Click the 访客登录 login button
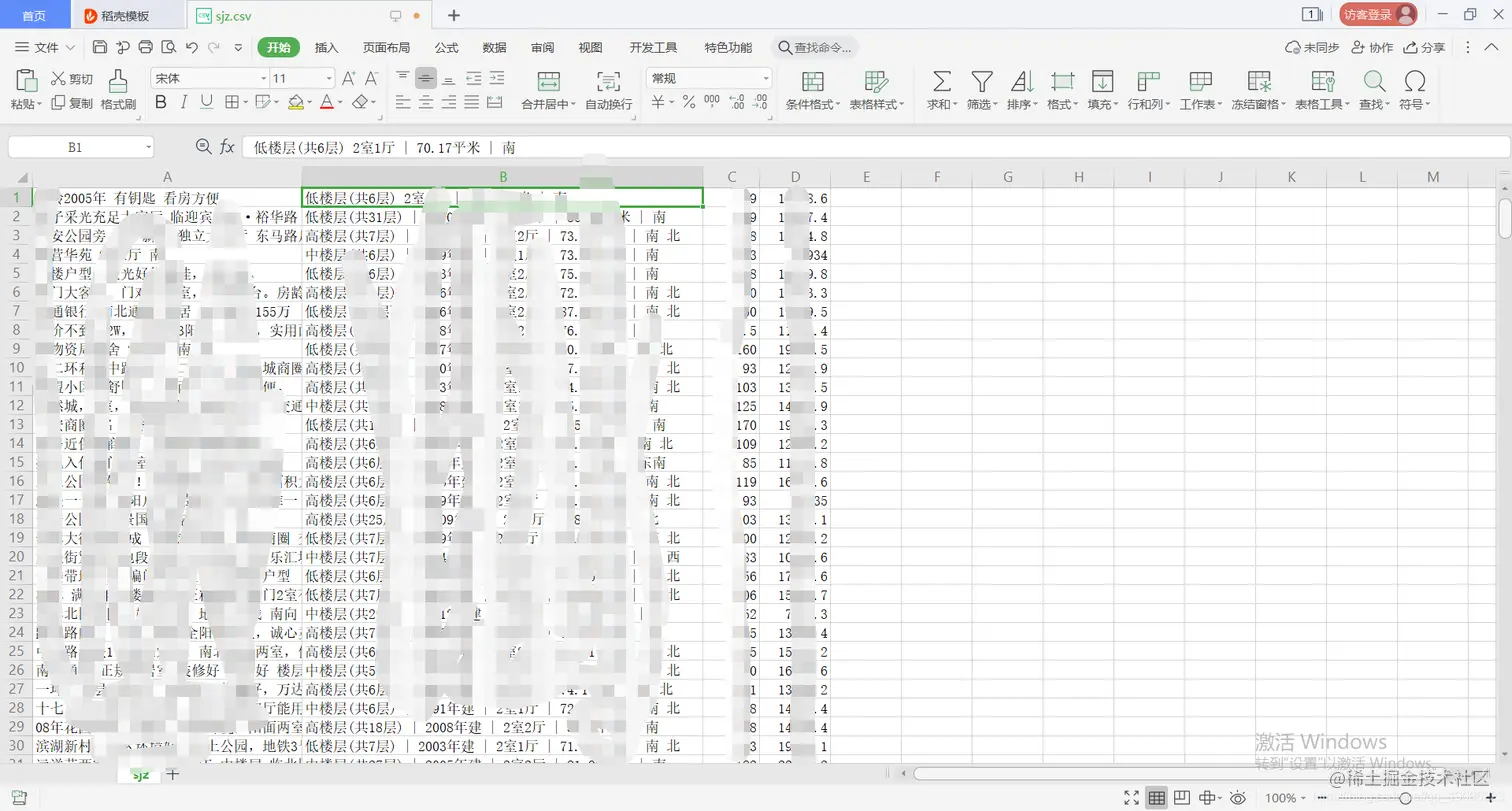The height and width of the screenshot is (811, 1512). pos(1379,14)
